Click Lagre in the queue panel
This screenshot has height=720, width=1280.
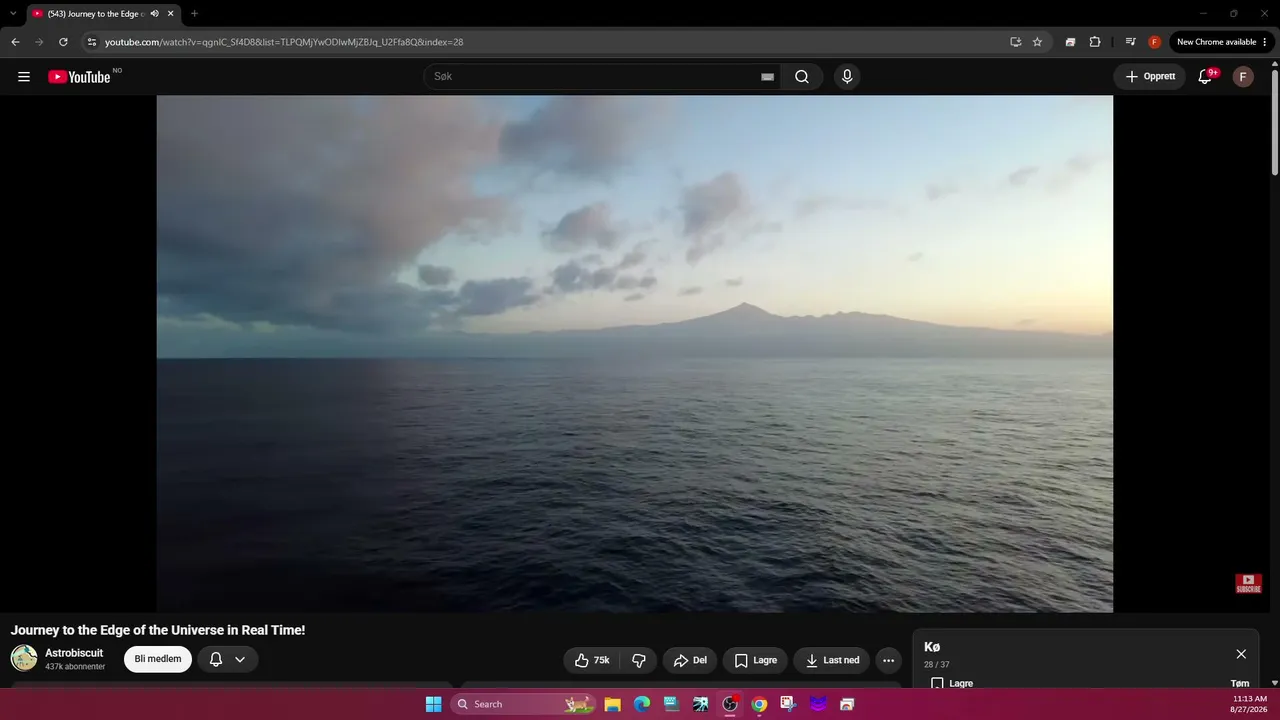[x=952, y=684]
